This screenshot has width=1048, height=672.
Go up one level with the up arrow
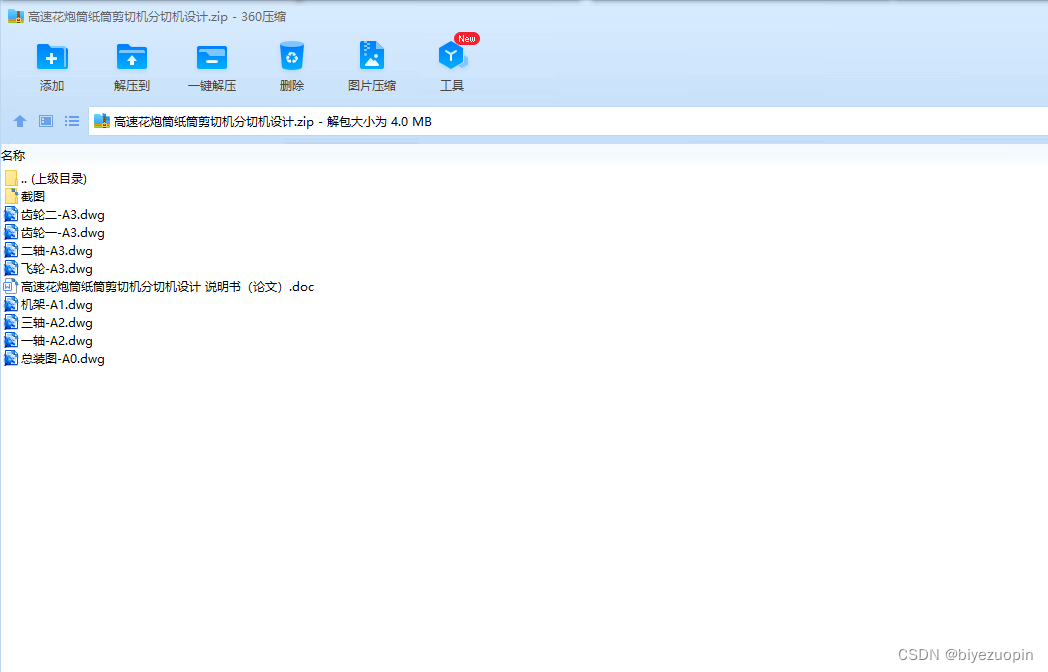(x=20, y=121)
